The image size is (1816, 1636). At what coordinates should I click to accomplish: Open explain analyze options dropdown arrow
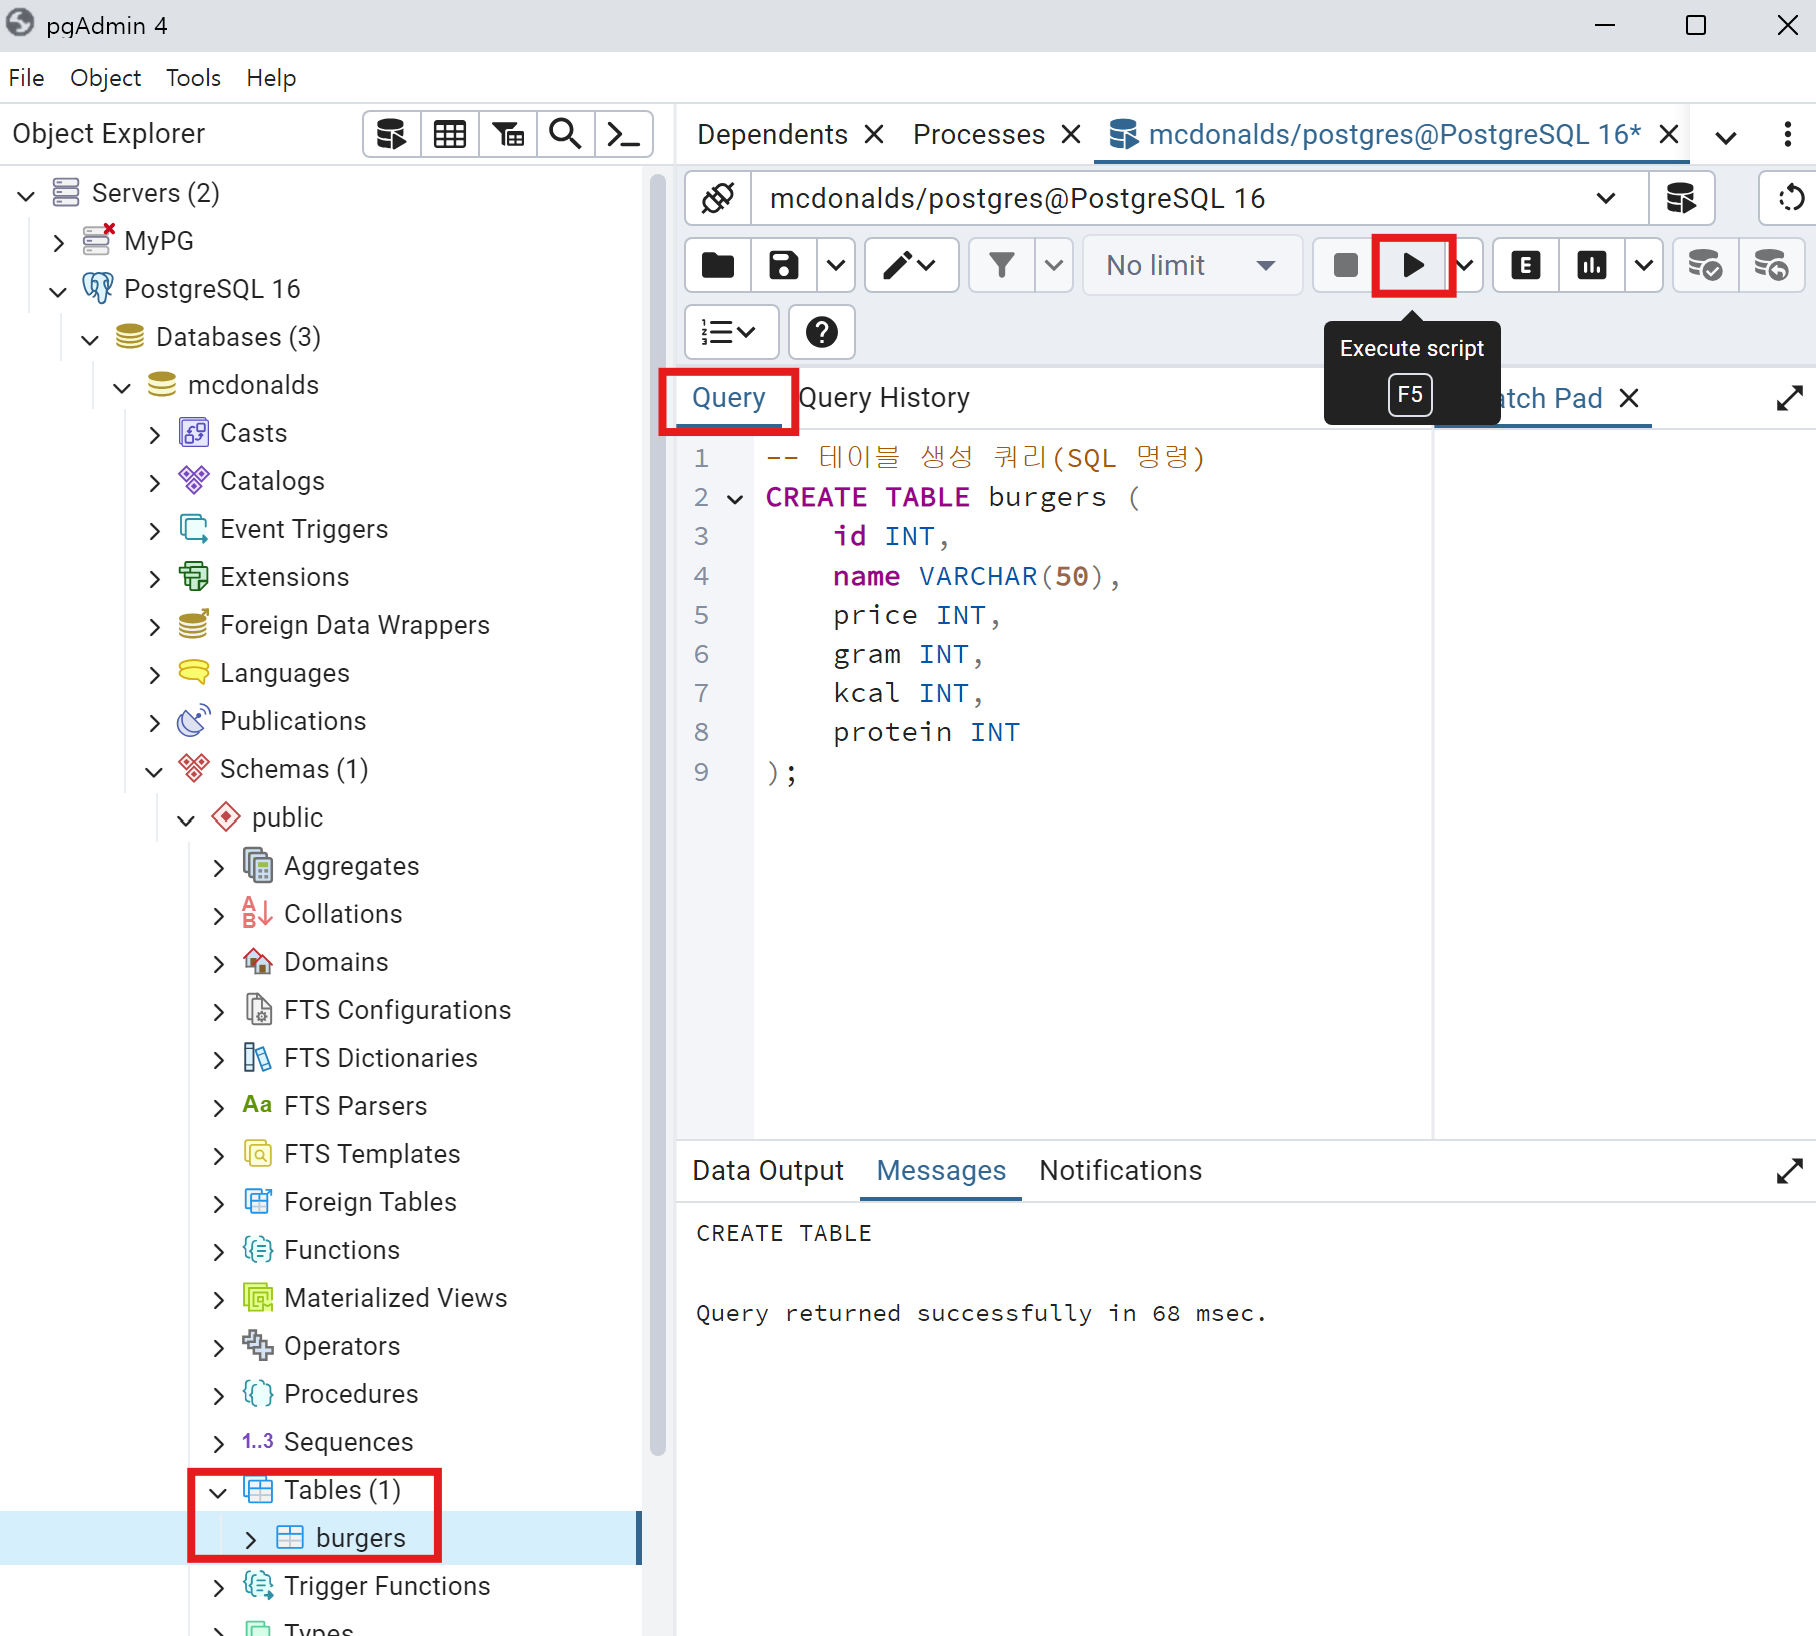point(1644,265)
